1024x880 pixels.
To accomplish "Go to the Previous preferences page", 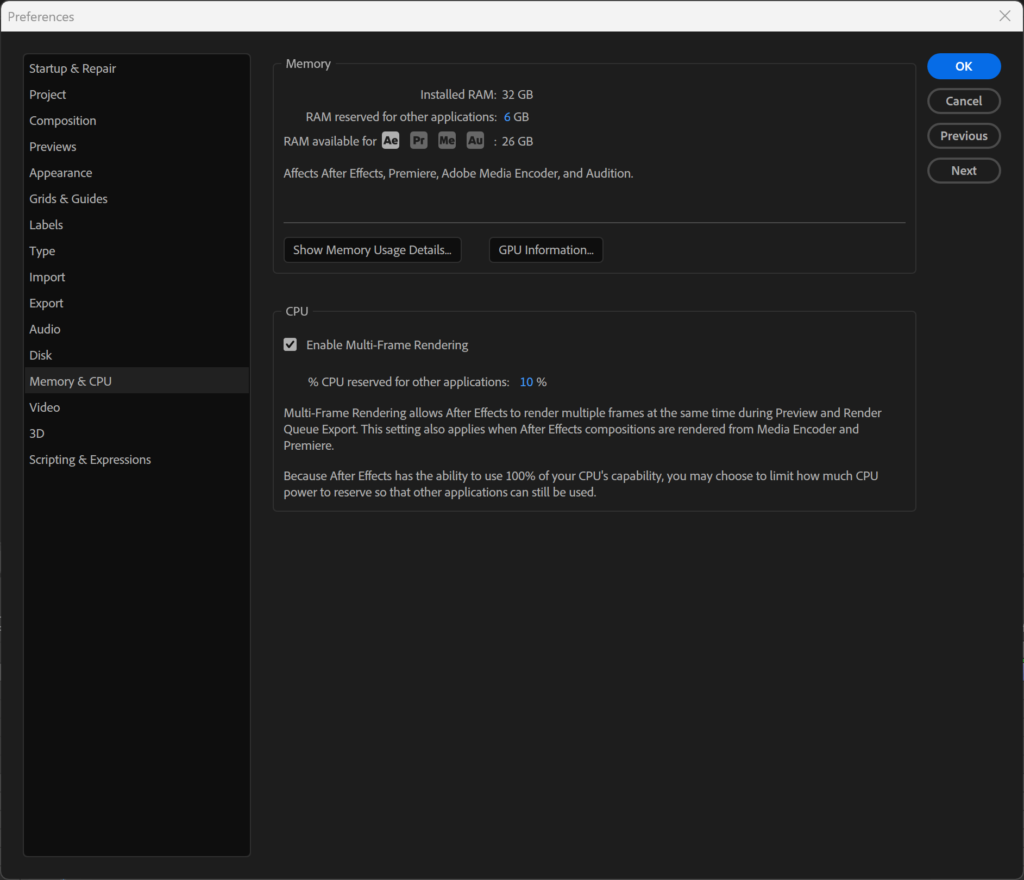I will tap(963, 136).
